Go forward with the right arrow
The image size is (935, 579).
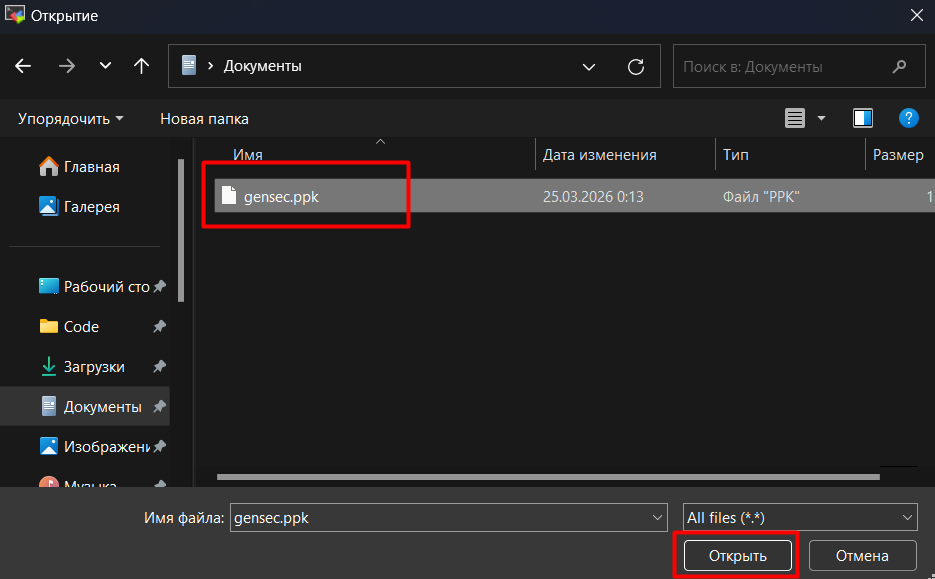click(67, 66)
